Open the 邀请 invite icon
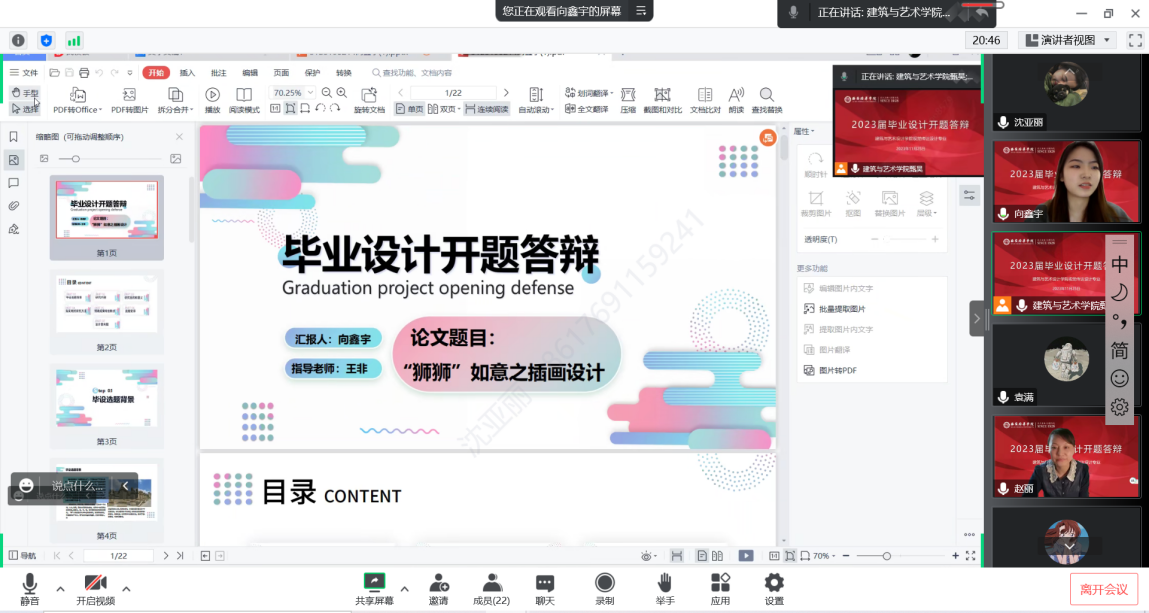1149x613 pixels. [438, 582]
